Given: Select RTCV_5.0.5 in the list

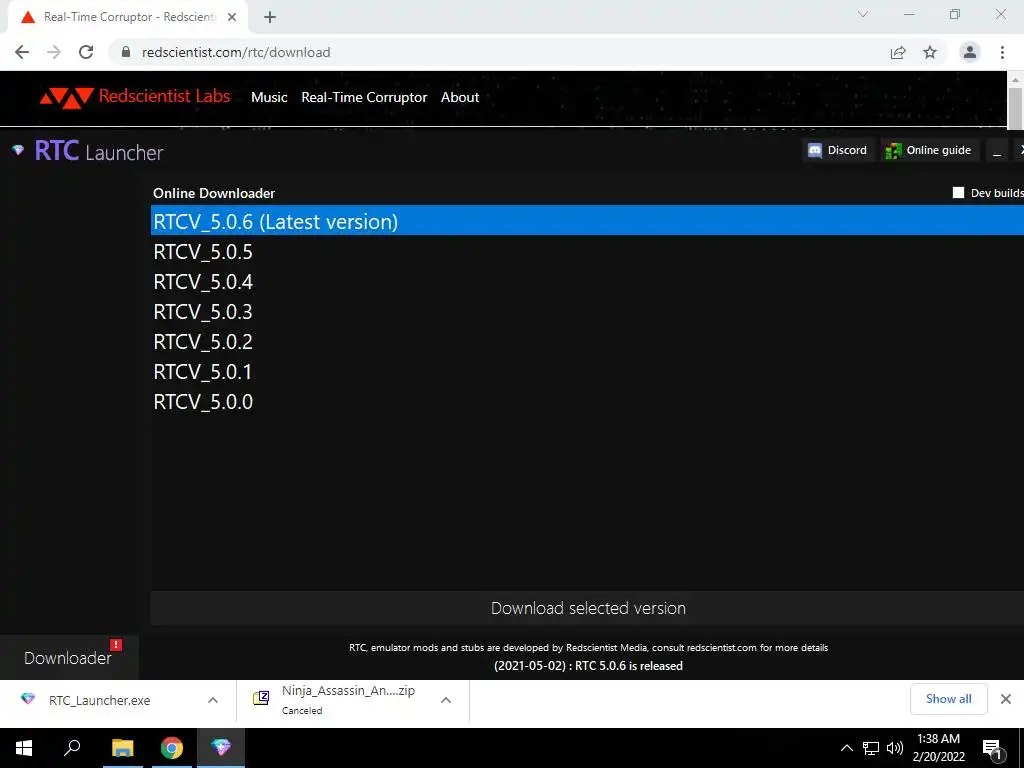Looking at the screenshot, I should click(587, 251).
